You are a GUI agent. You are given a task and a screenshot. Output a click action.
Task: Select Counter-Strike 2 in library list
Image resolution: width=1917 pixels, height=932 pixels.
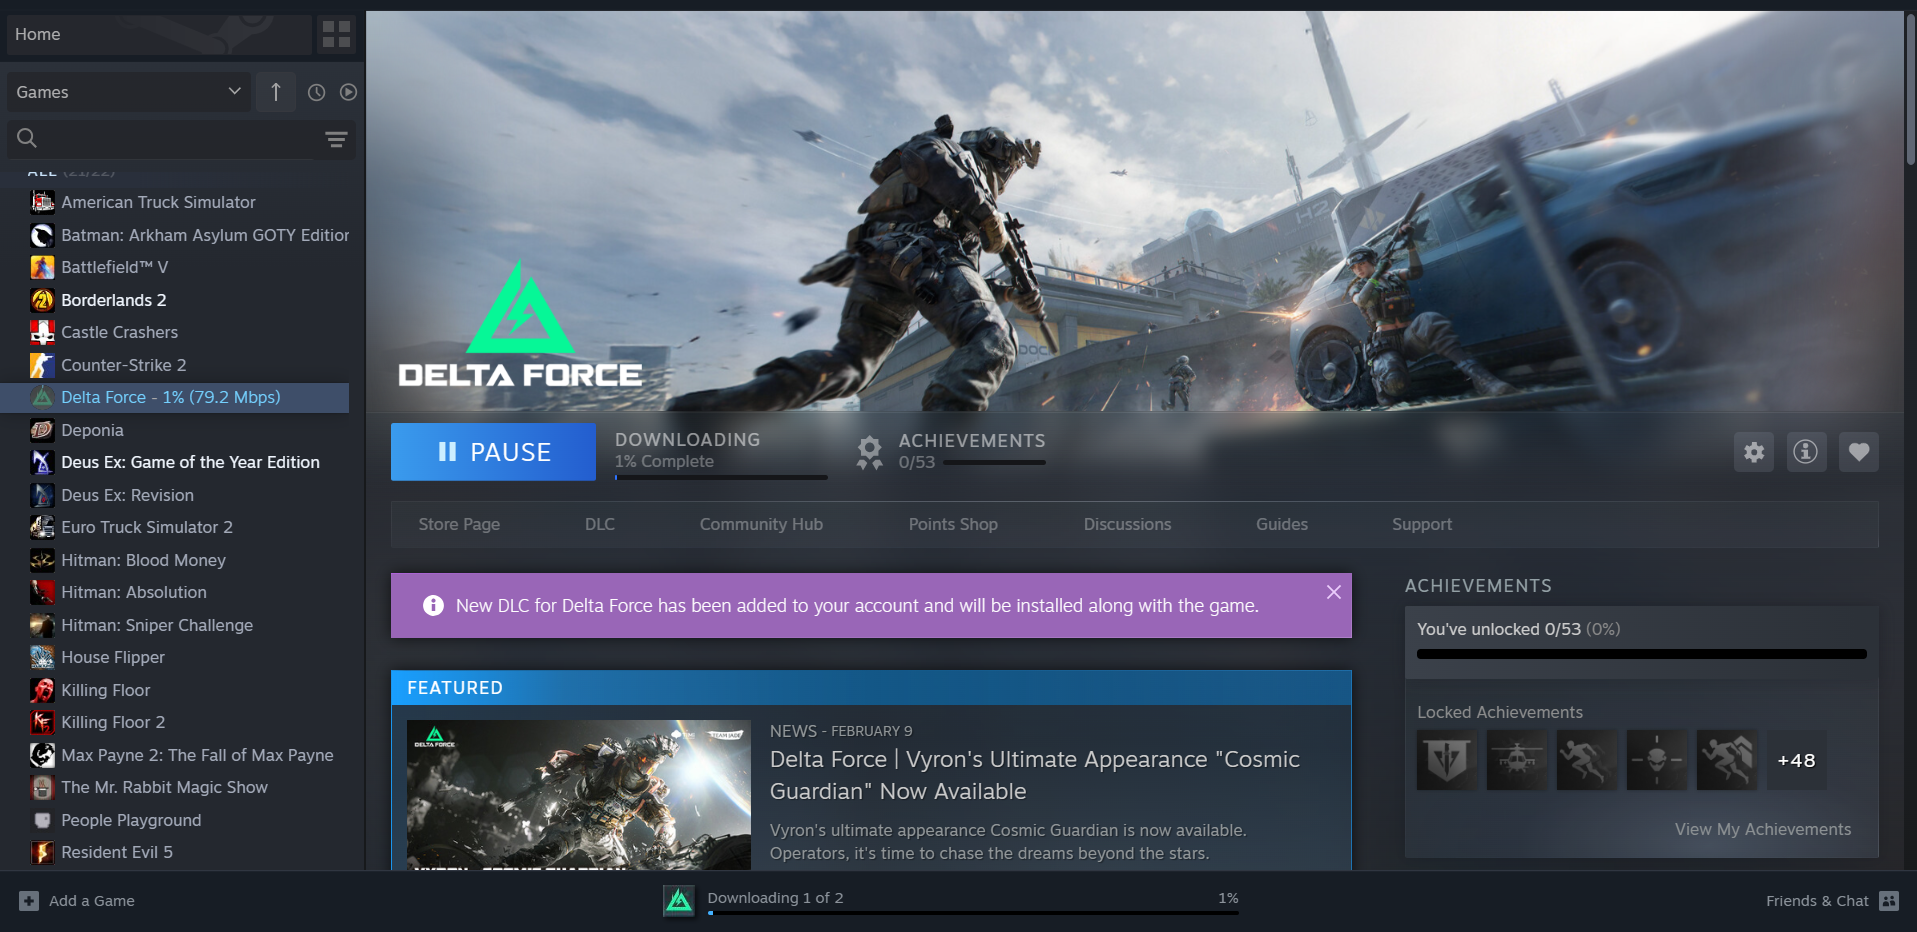click(x=123, y=365)
